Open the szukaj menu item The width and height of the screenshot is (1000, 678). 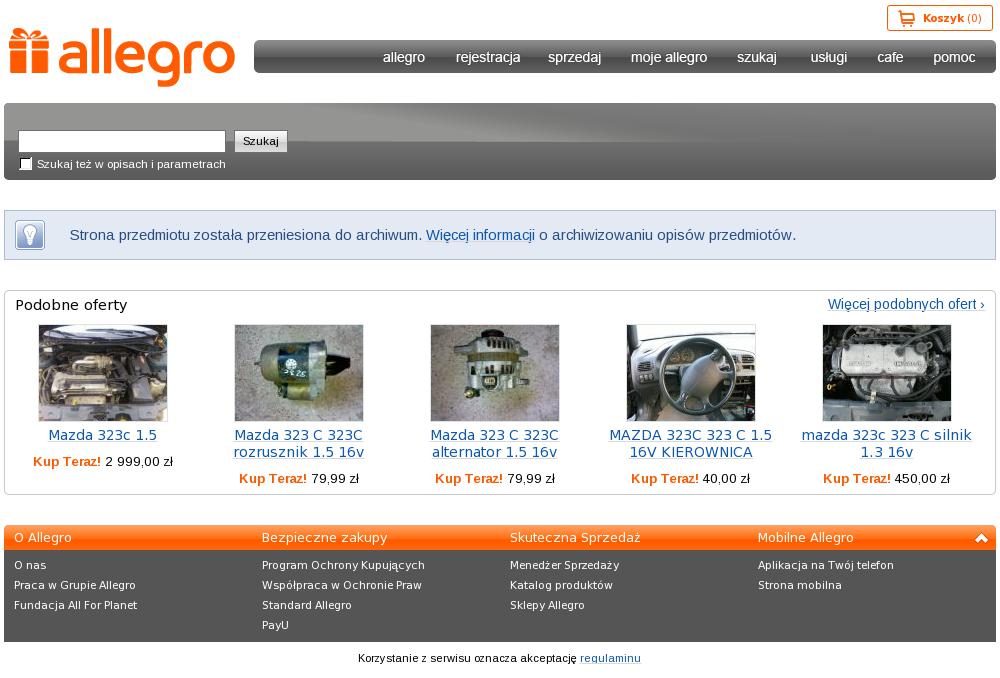pos(756,57)
